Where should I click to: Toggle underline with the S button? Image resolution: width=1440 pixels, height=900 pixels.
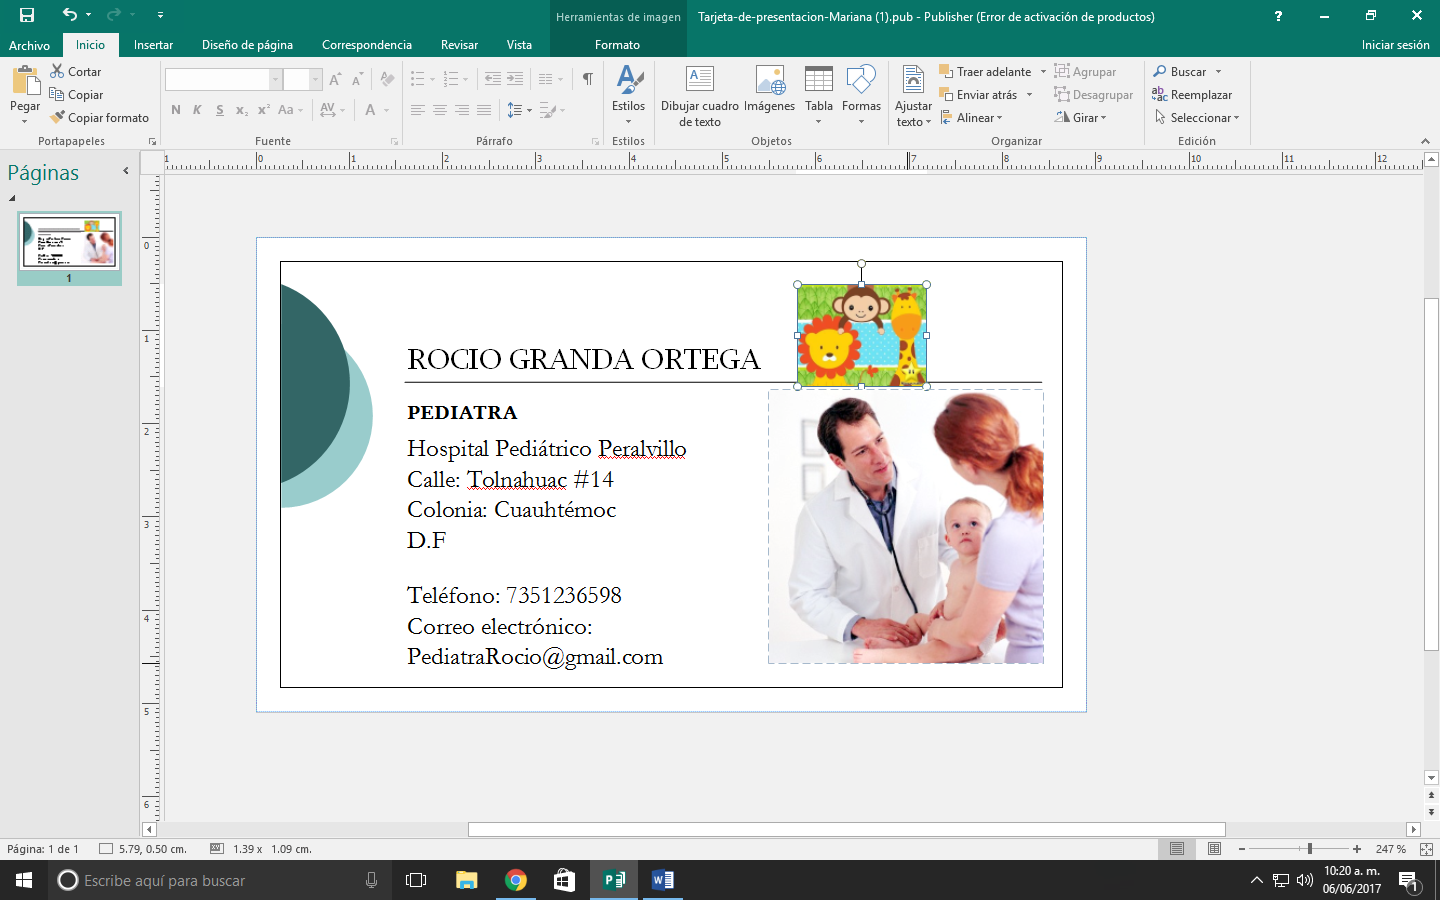coord(219,110)
